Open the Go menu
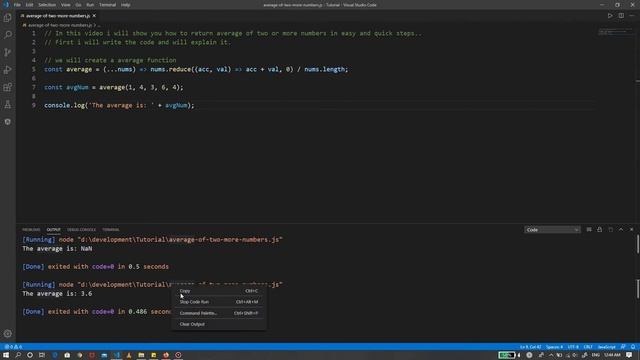The image size is (640, 360). (x=78, y=5)
